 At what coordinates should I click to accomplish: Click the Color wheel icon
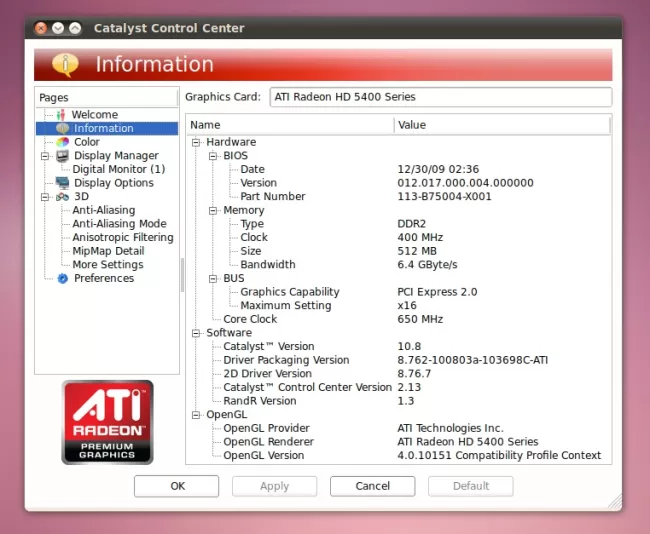coord(62,142)
